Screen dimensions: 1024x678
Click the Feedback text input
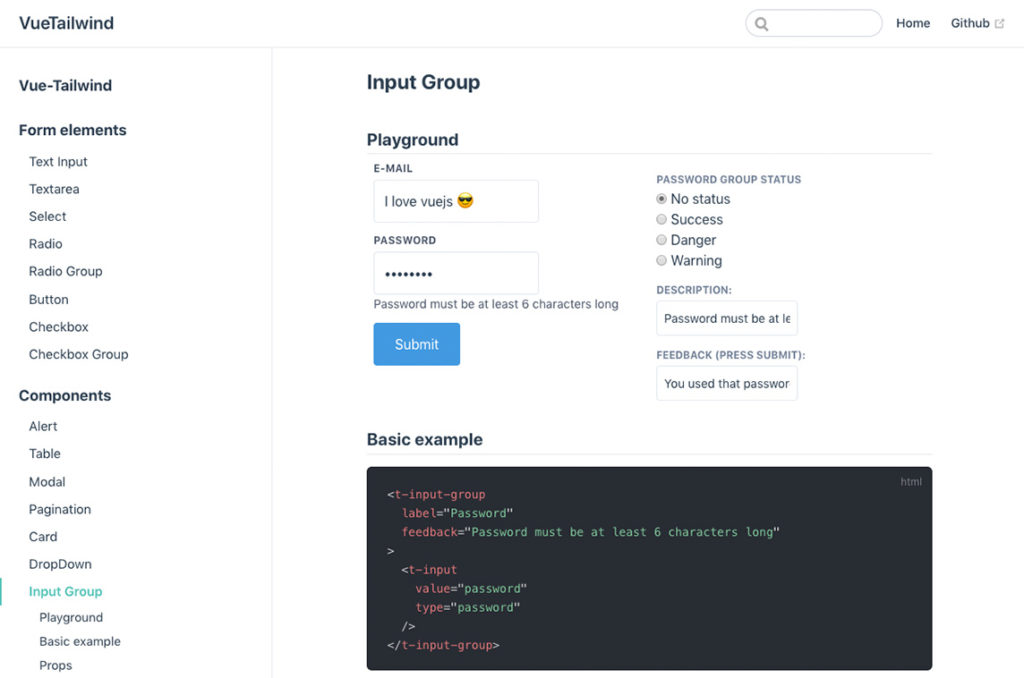[x=726, y=383]
